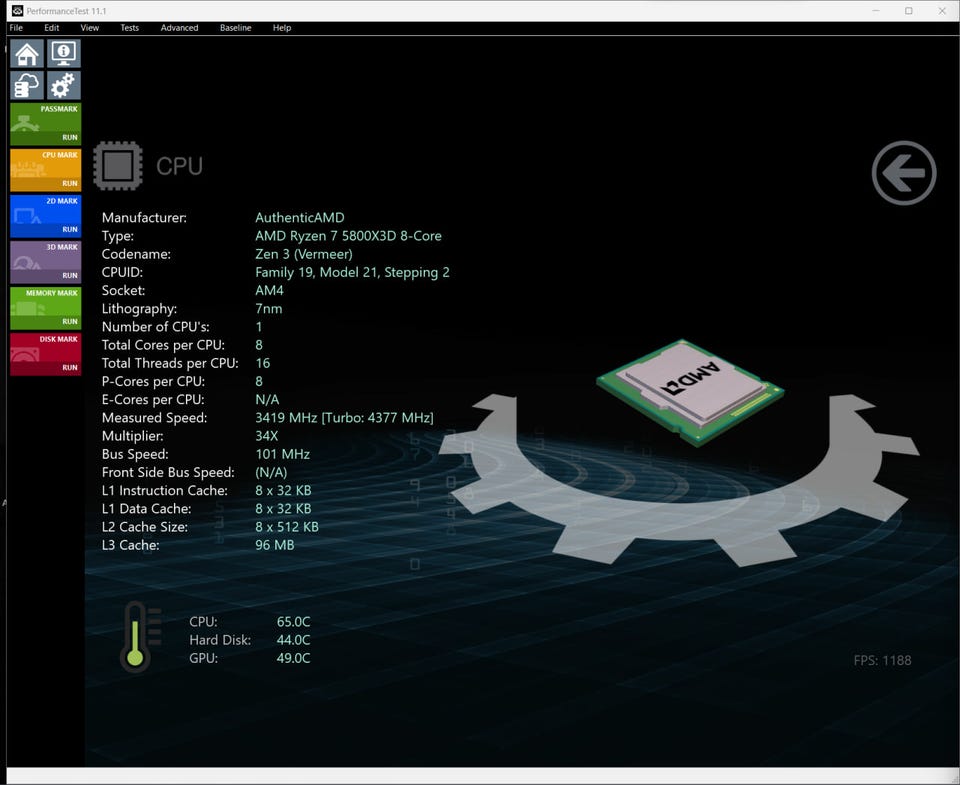Open the Edit menu
This screenshot has height=785, width=960.
point(51,28)
